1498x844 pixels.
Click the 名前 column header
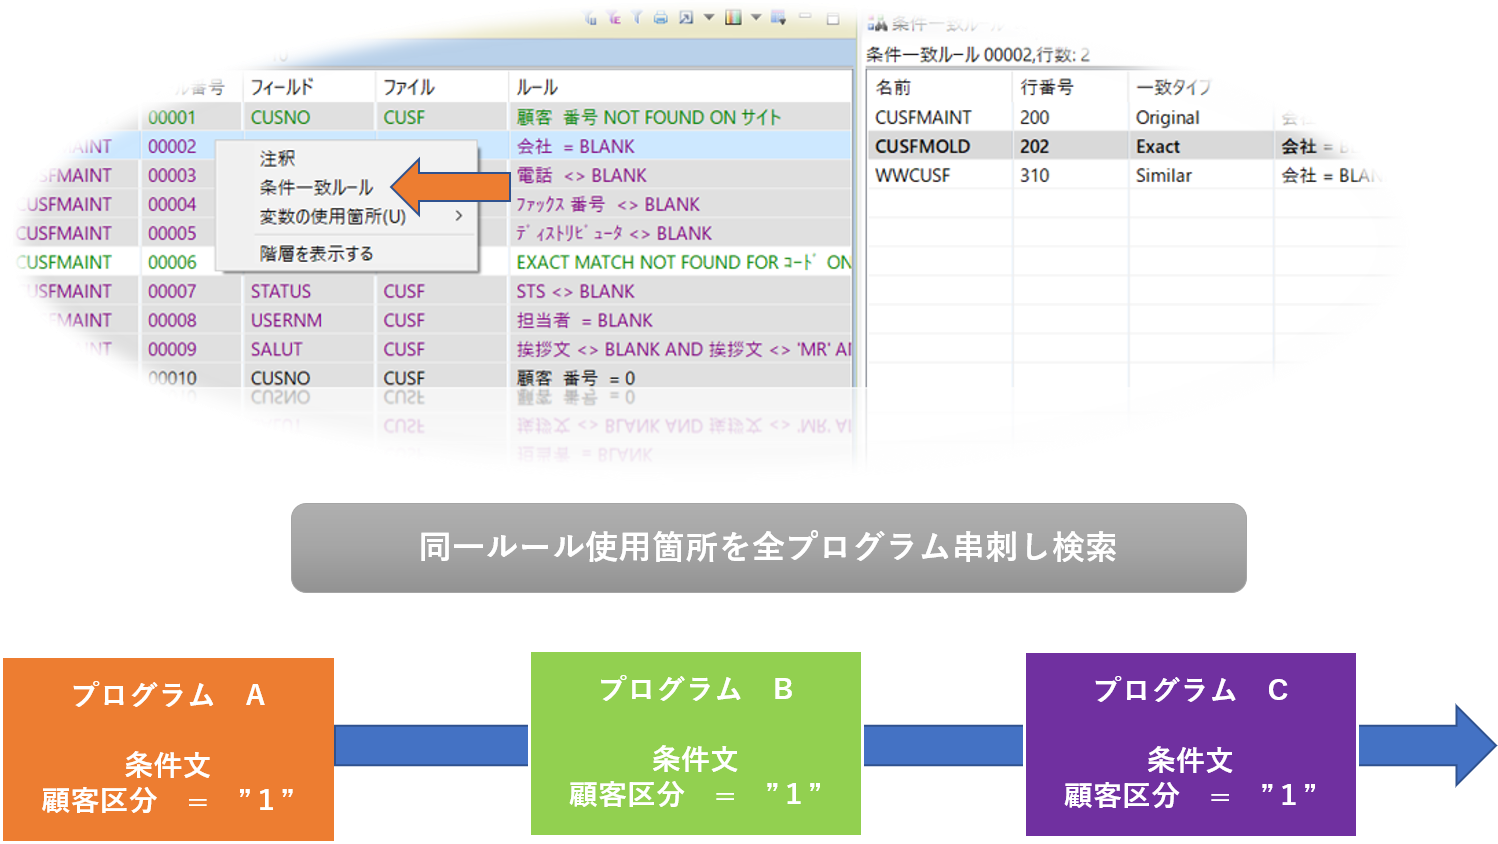pyautogui.click(x=893, y=88)
